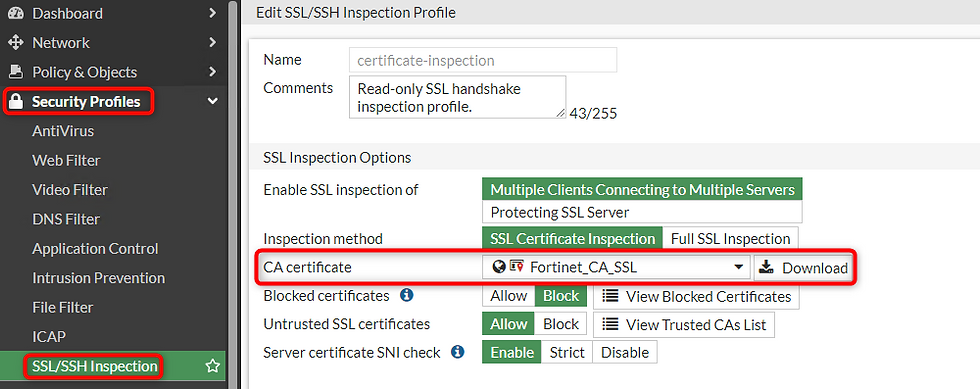
Task: Open File Filter in sidebar
Action: 62,307
